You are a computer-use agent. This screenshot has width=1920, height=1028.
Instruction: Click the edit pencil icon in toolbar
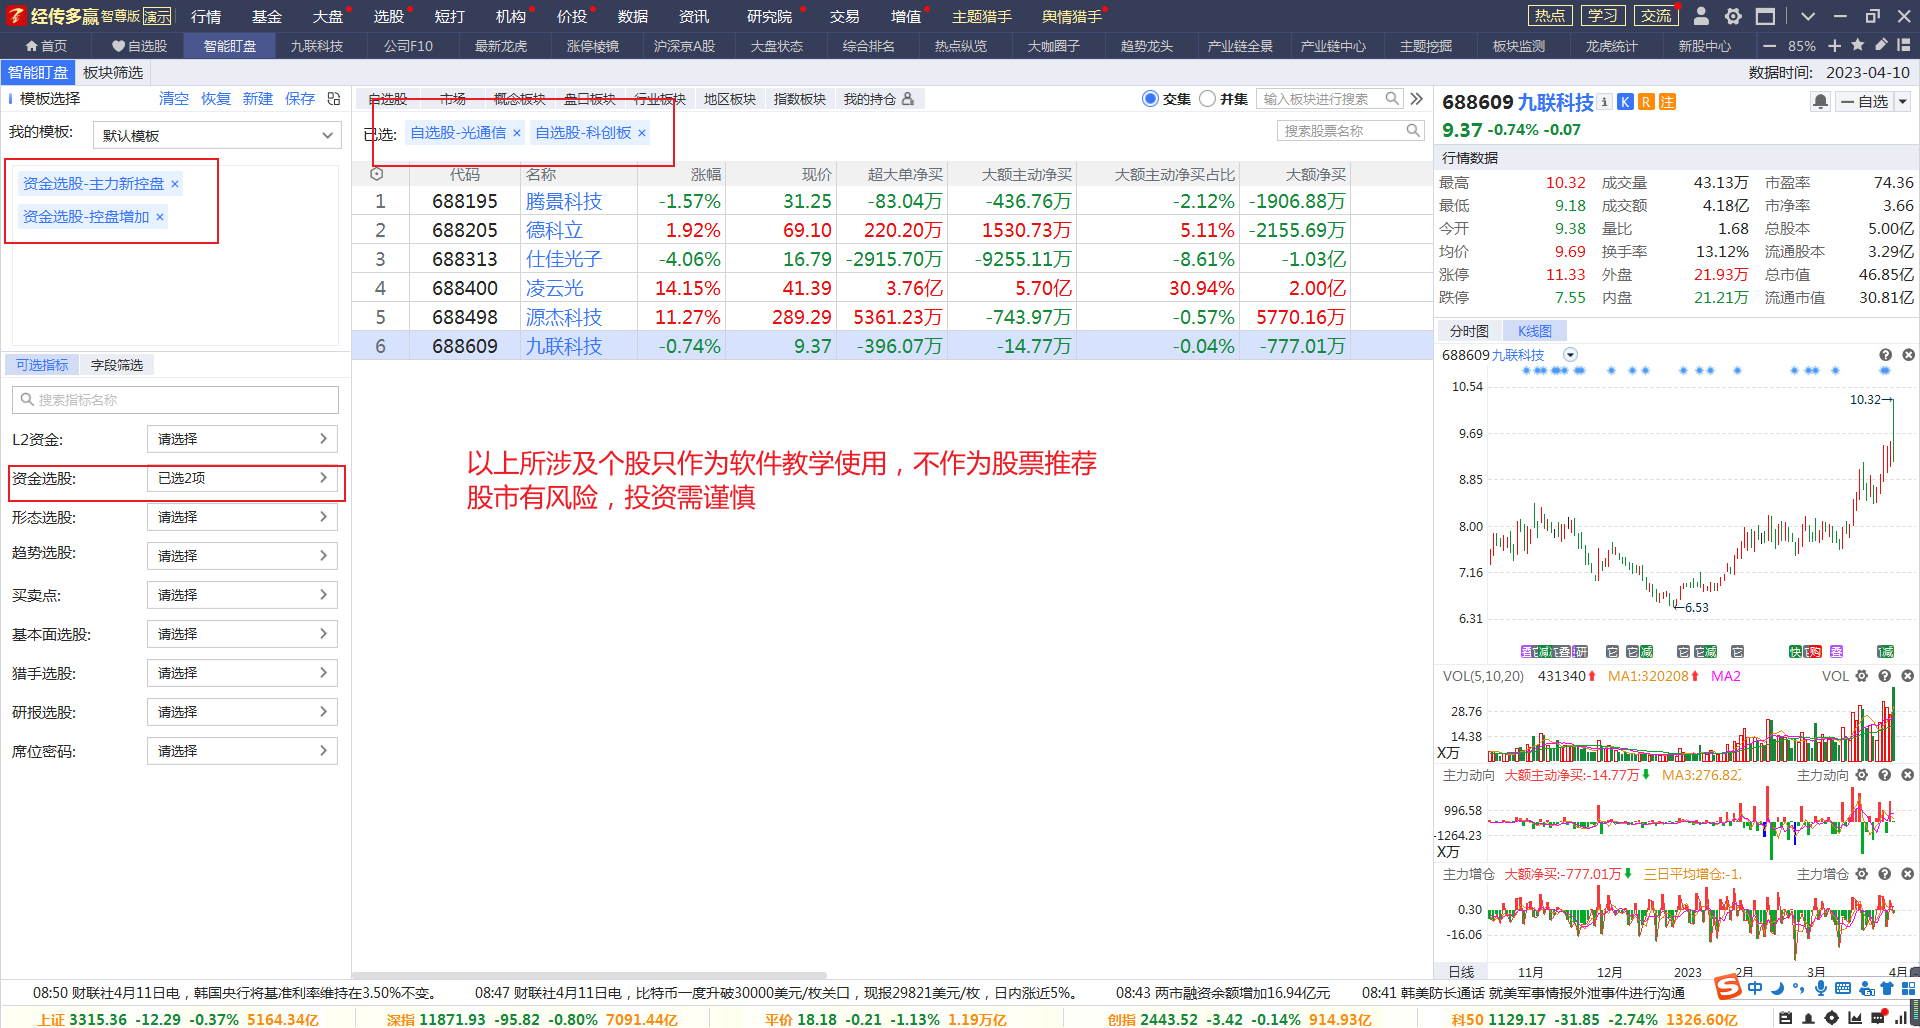coord(1880,45)
